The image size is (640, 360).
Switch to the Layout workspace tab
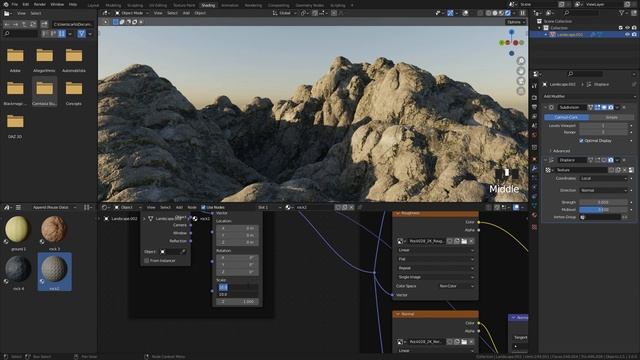pyautogui.click(x=93, y=5)
